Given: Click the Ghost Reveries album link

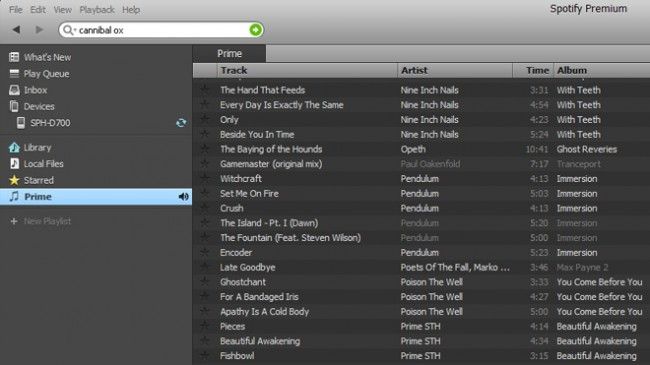Looking at the screenshot, I should click(587, 149).
